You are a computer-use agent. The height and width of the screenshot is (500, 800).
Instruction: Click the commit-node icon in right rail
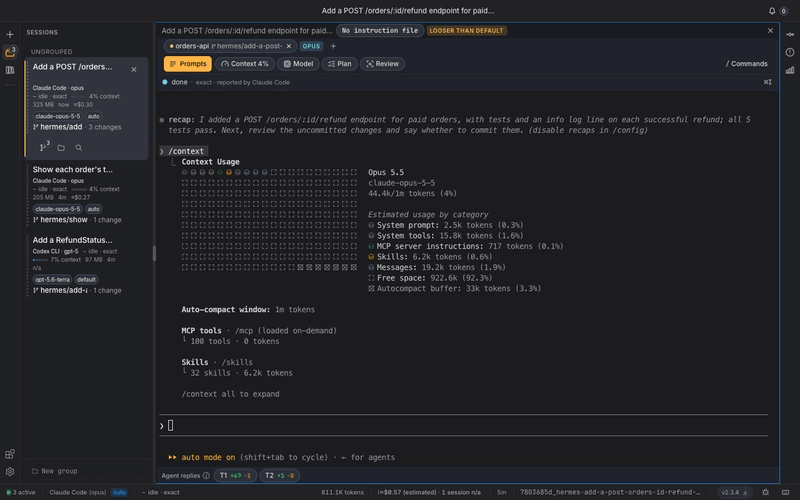tap(790, 34)
